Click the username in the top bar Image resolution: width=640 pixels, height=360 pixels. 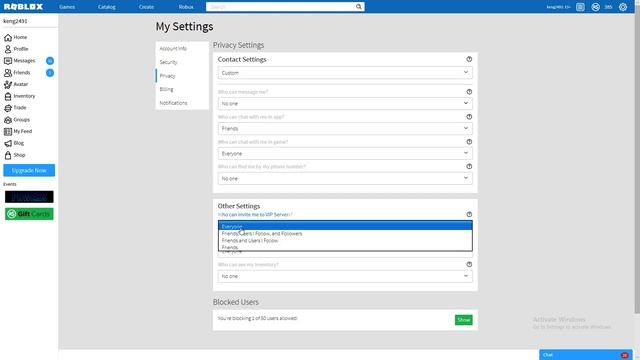pyautogui.click(x=558, y=7)
